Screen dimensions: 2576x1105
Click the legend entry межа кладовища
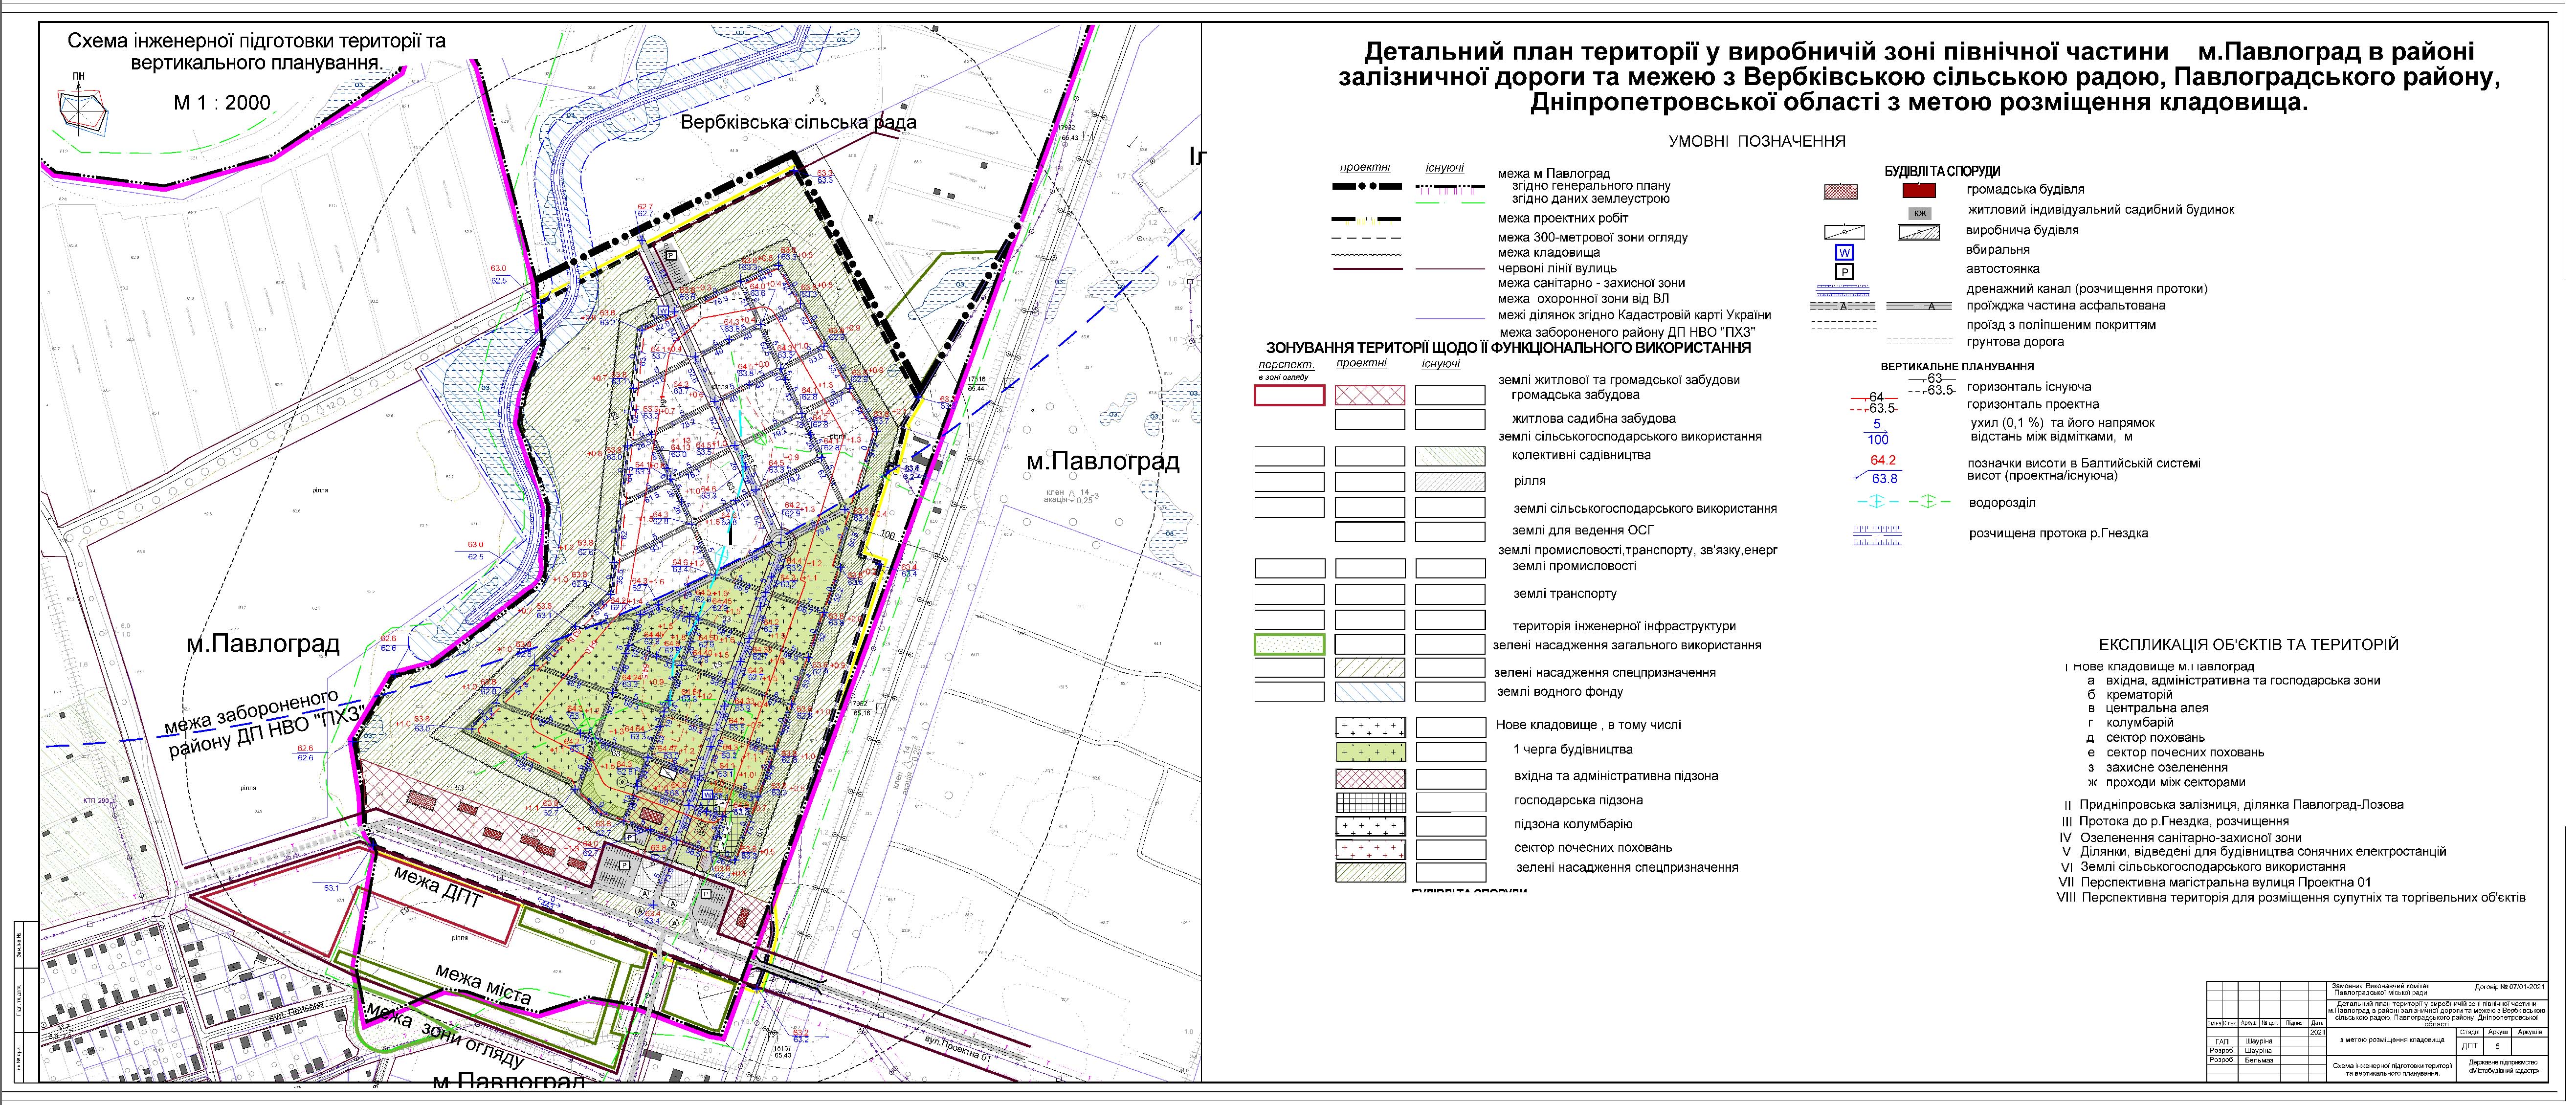[1549, 253]
